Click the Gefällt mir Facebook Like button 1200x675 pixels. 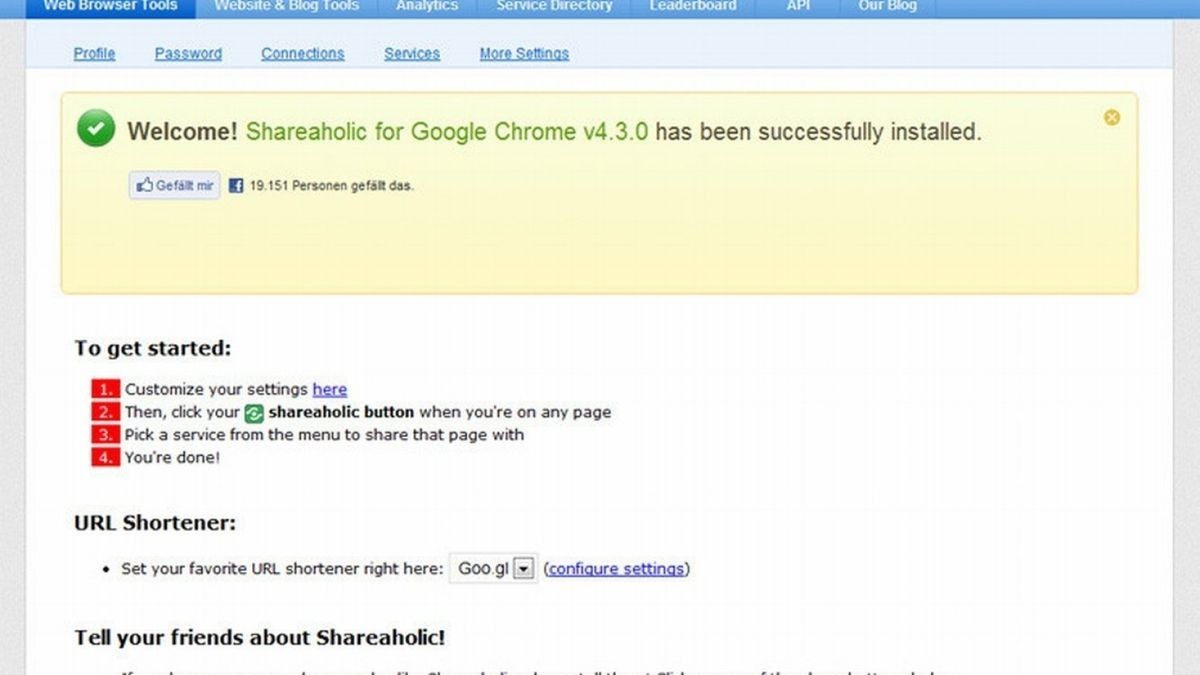tap(173, 184)
